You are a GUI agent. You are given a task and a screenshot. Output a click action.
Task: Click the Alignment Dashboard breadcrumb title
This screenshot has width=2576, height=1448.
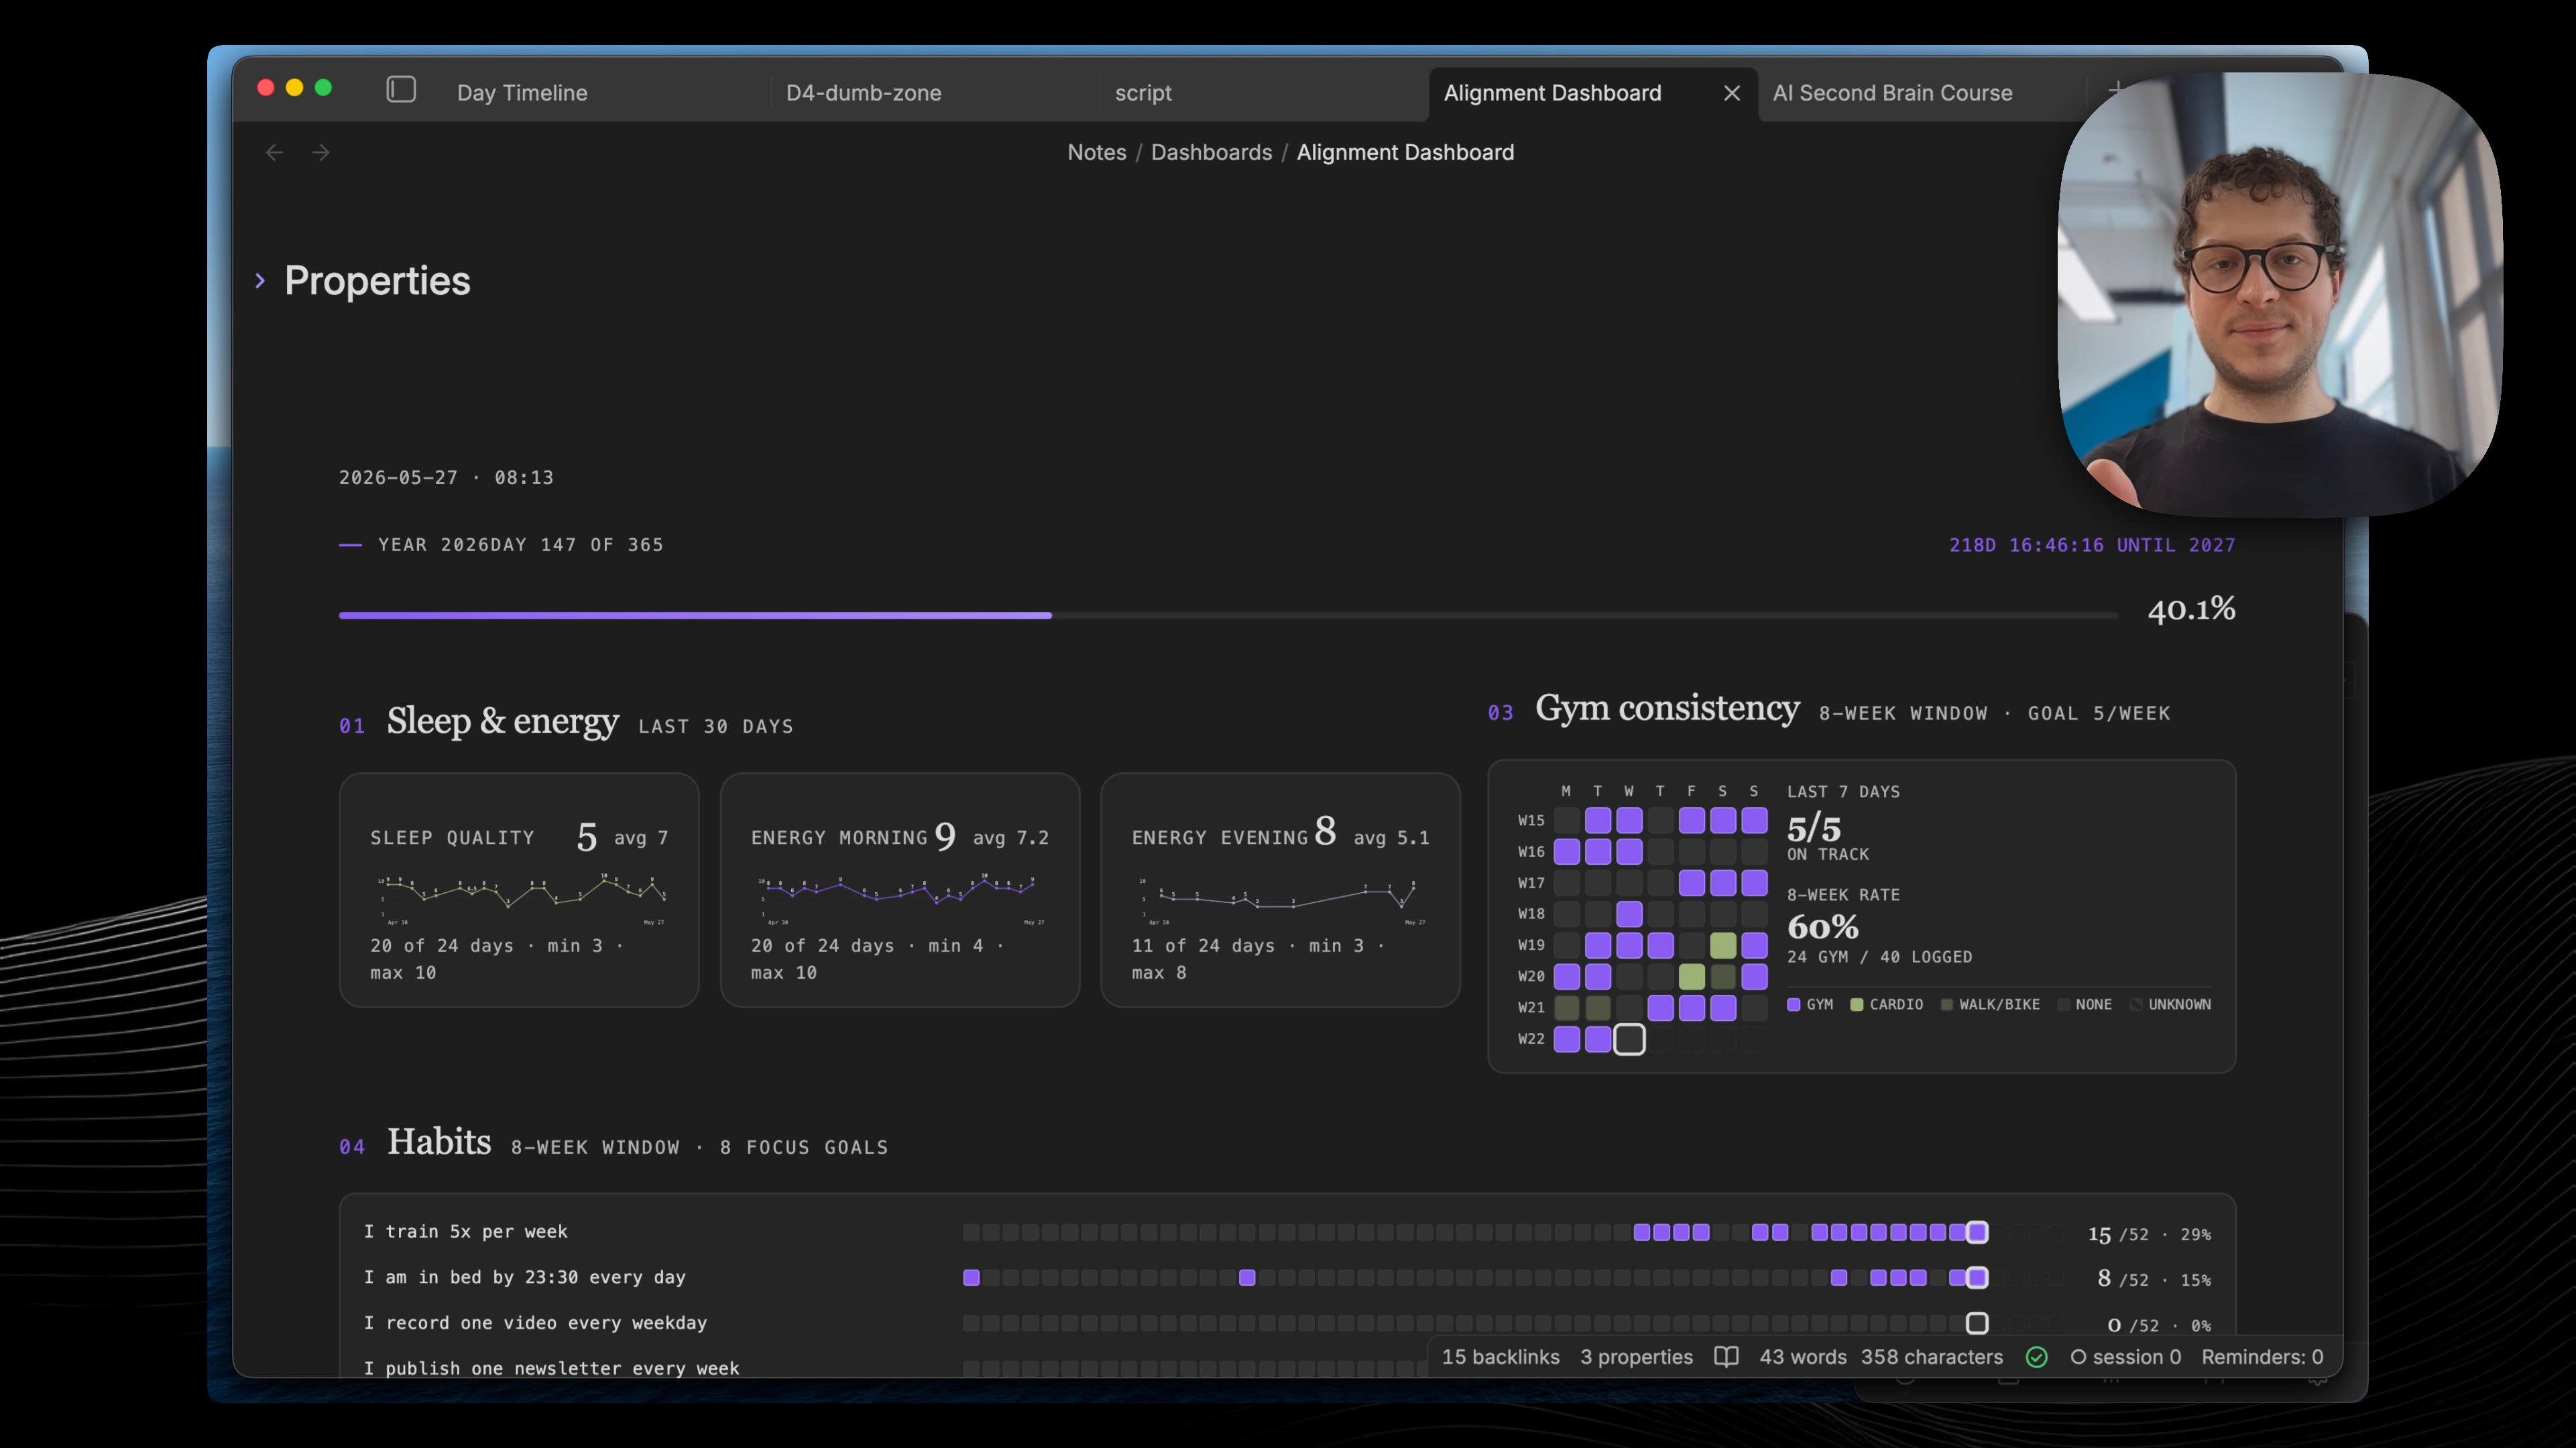pyautogui.click(x=1405, y=152)
